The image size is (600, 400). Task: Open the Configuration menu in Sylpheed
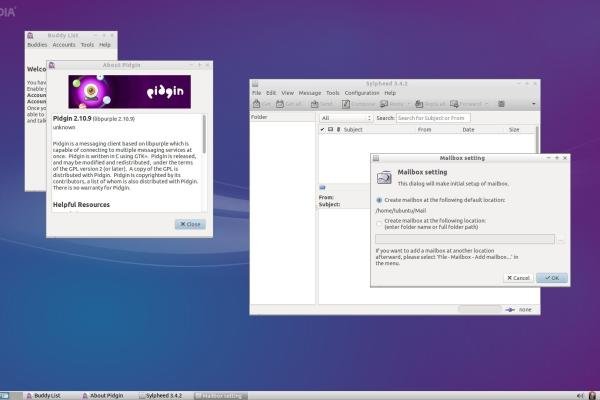tap(362, 93)
